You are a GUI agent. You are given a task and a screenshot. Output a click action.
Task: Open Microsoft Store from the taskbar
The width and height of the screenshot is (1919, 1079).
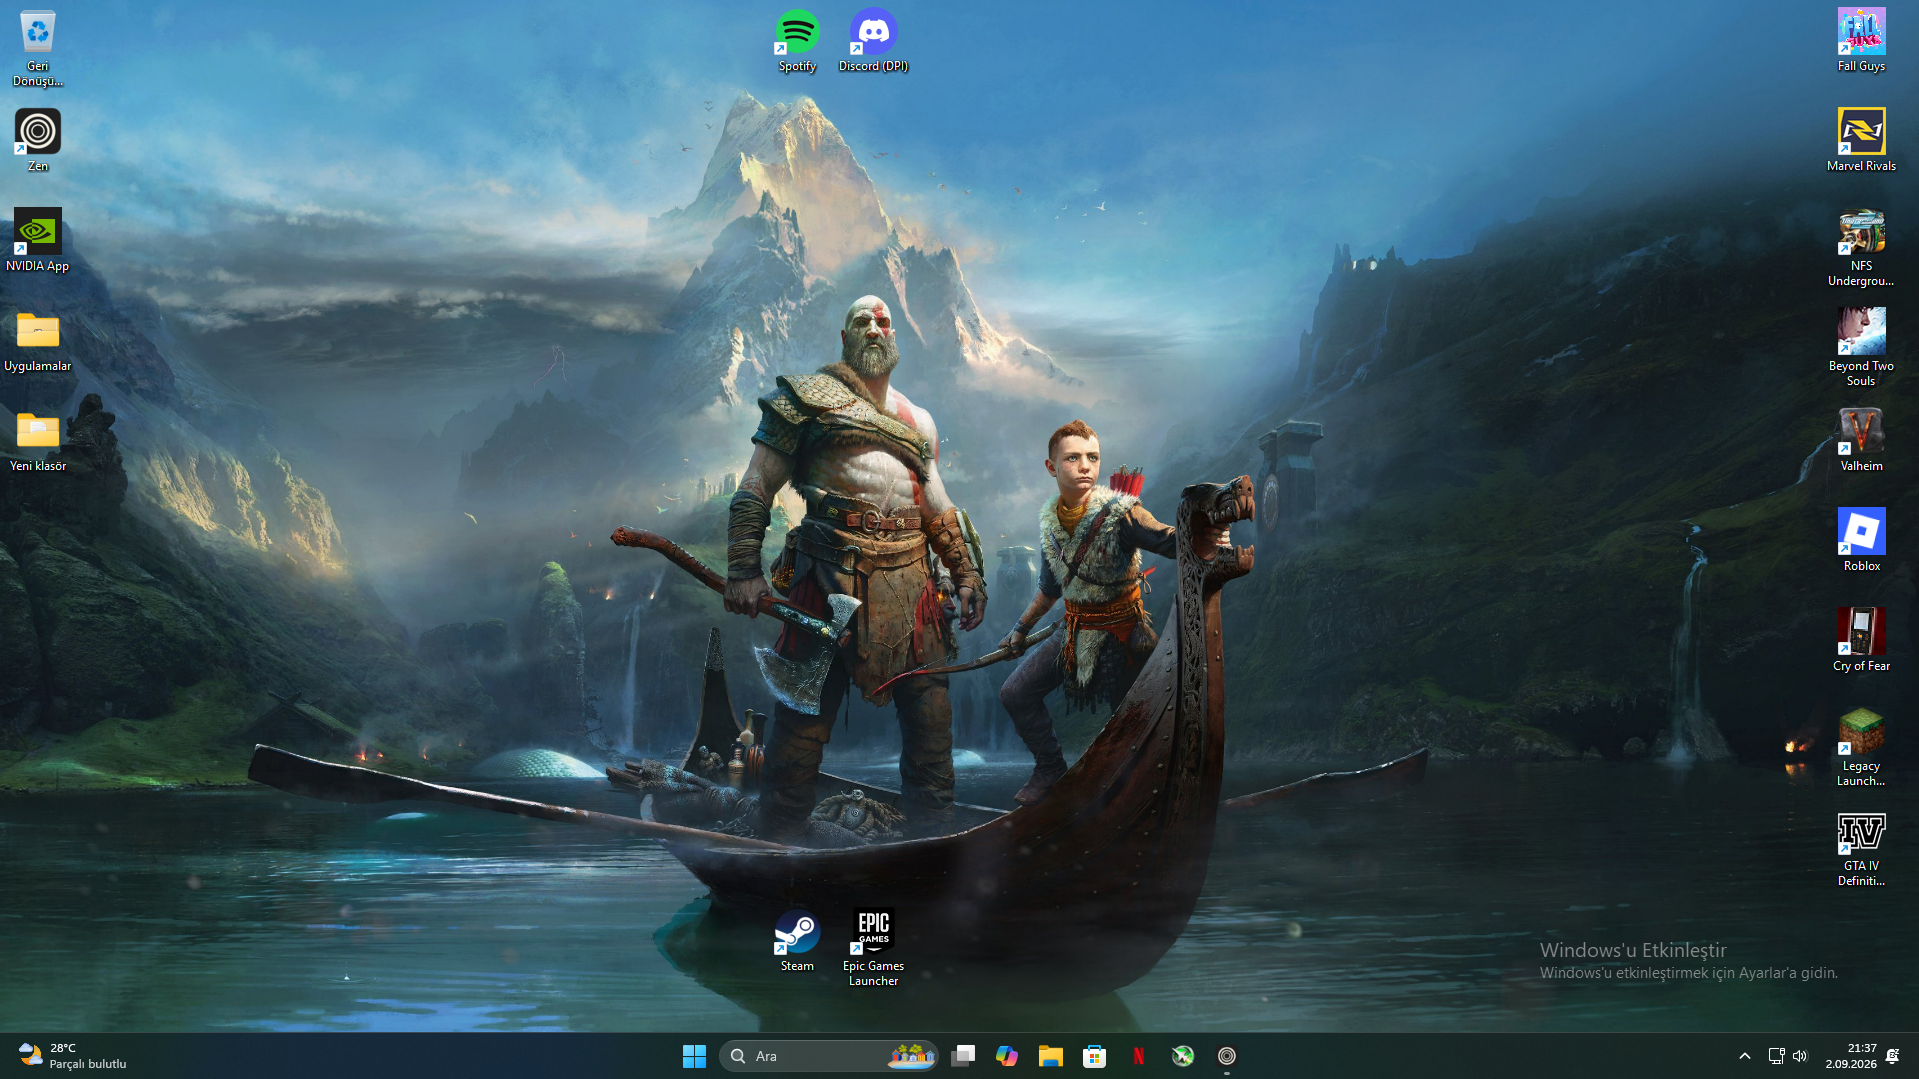click(1095, 1056)
